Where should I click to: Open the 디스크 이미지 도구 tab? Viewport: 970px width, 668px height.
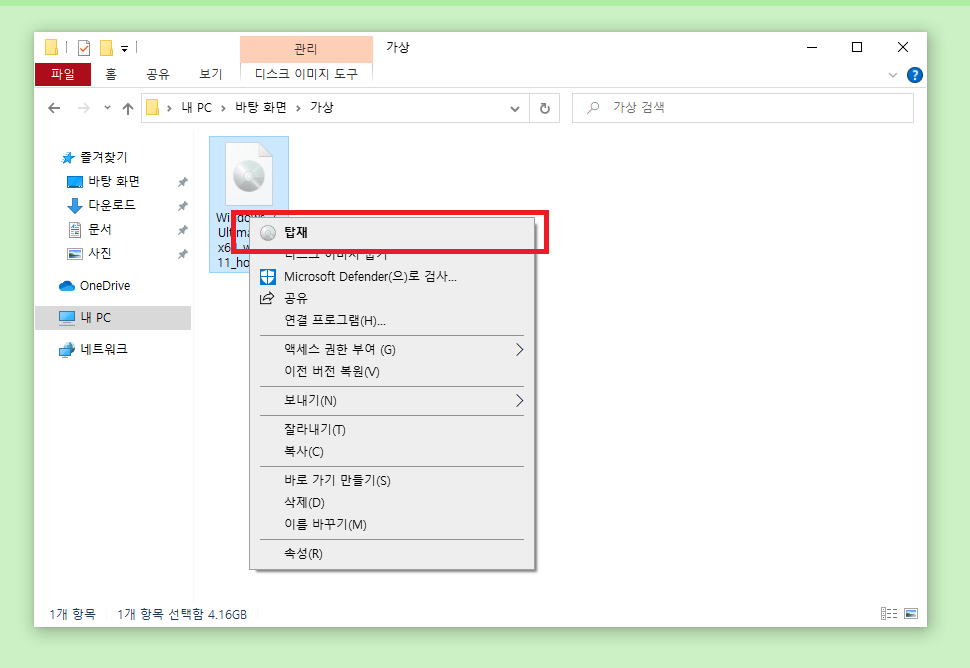[306, 74]
